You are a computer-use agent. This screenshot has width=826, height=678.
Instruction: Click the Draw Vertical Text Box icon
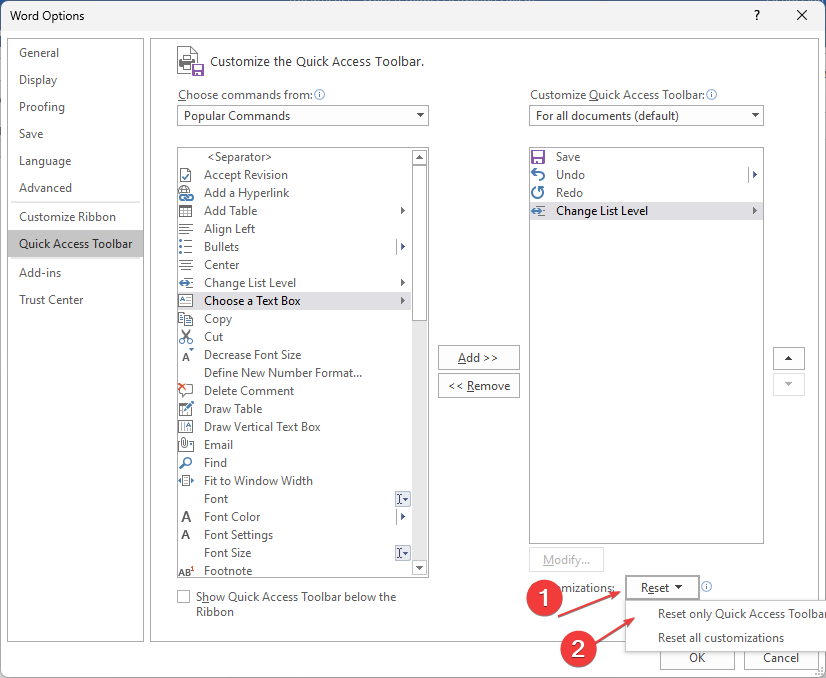185,427
